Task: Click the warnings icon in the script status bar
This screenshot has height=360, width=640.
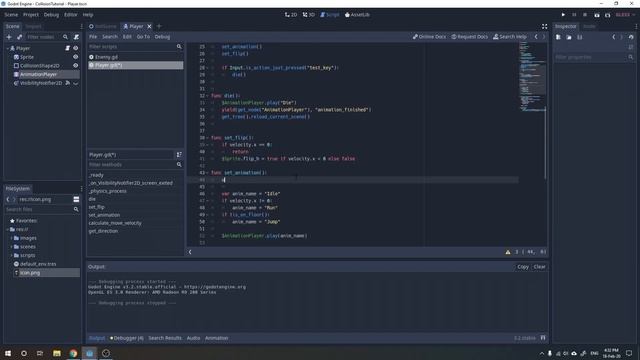Action: [508, 252]
